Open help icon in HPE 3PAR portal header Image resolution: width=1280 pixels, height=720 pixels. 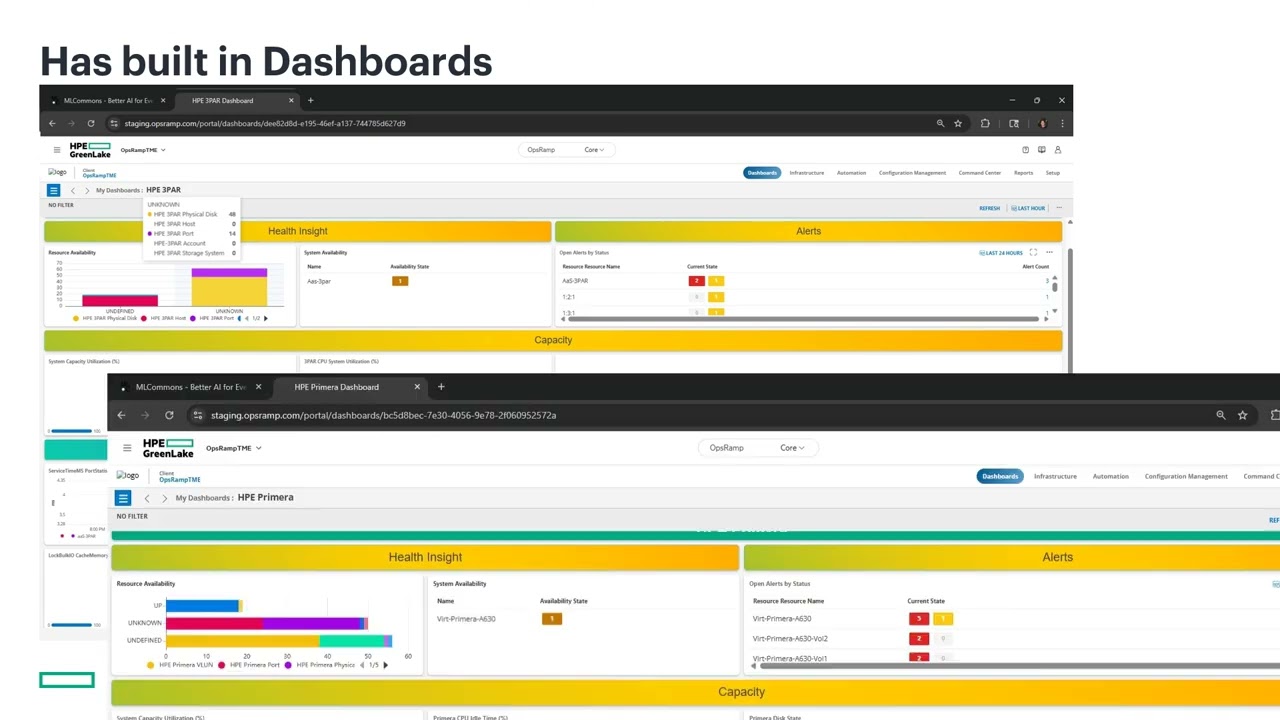(x=1025, y=150)
